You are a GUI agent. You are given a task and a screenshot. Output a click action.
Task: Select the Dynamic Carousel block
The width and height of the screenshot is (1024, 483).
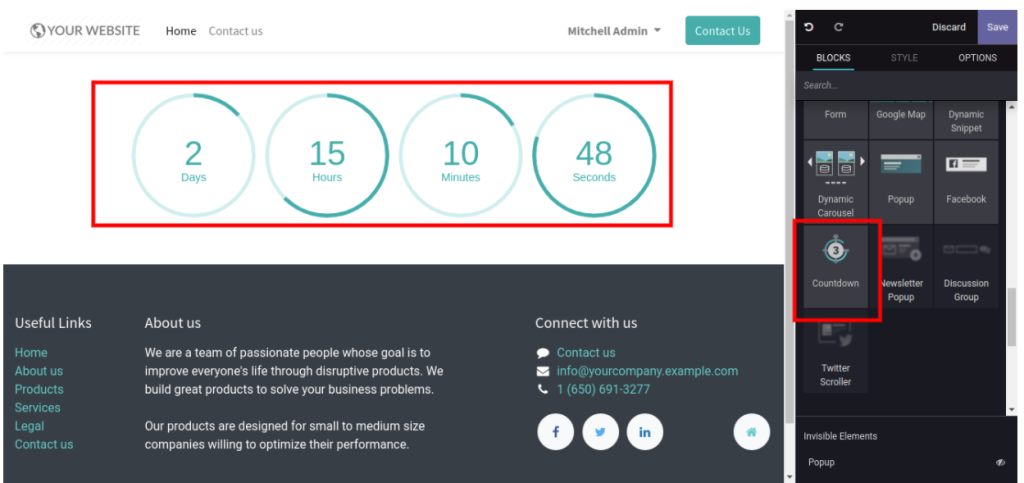[x=835, y=181]
